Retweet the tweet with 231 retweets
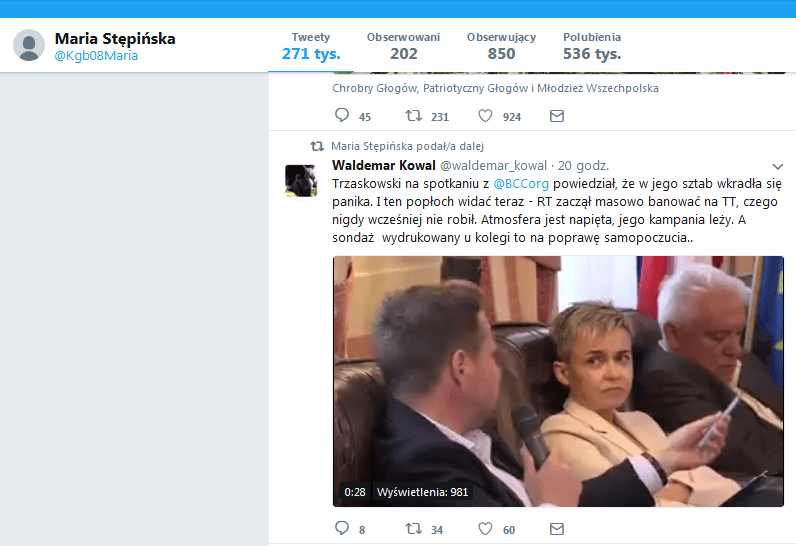 click(x=413, y=116)
